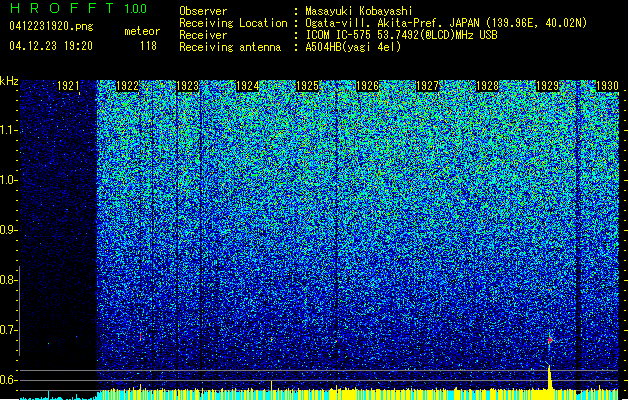Click the cyan signal level bar under 1921
This screenshot has height=400, width=629.
(x=58, y=397)
